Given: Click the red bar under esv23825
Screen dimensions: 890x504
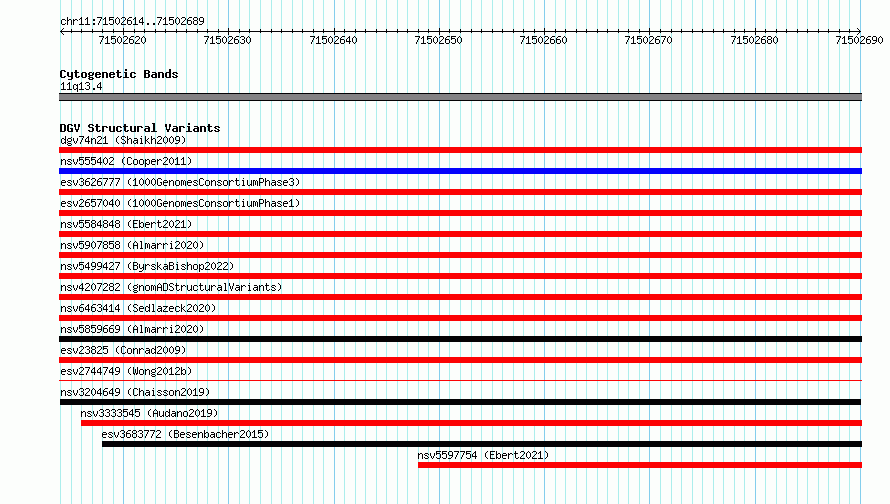Looking at the screenshot, I should [460, 360].
